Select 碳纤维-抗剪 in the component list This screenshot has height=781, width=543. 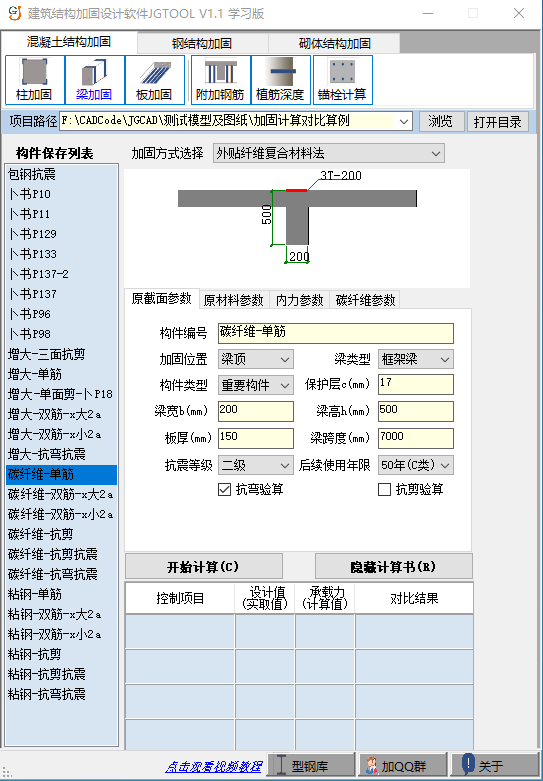(x=61, y=534)
